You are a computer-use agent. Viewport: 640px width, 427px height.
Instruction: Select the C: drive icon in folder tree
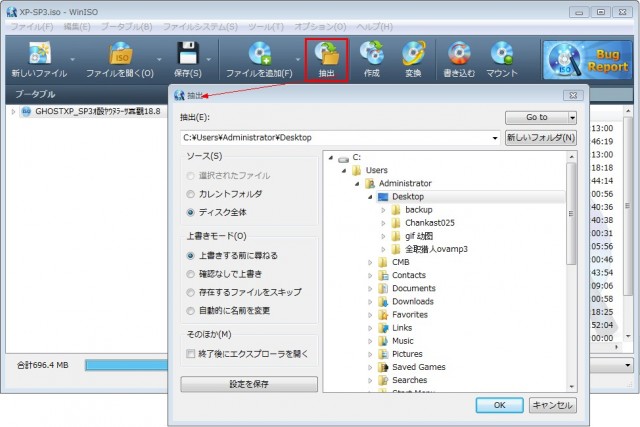pyautogui.click(x=344, y=158)
